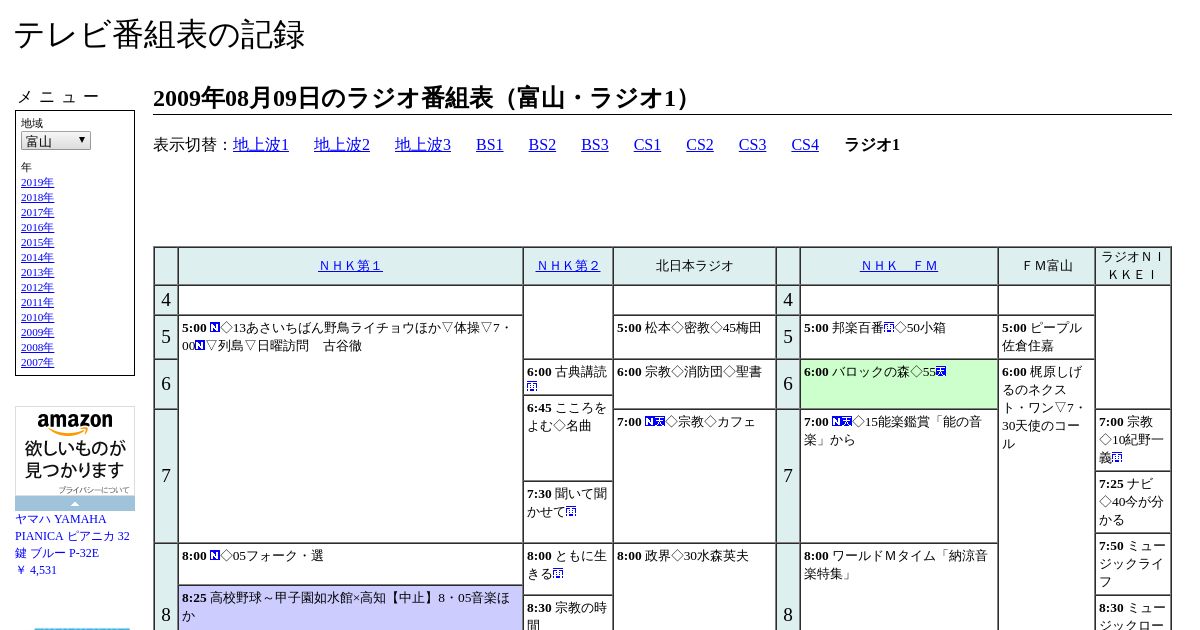Viewport: 1200px width, 630px height.
Task: Open the 2019年 archive link
Action: [37, 182]
